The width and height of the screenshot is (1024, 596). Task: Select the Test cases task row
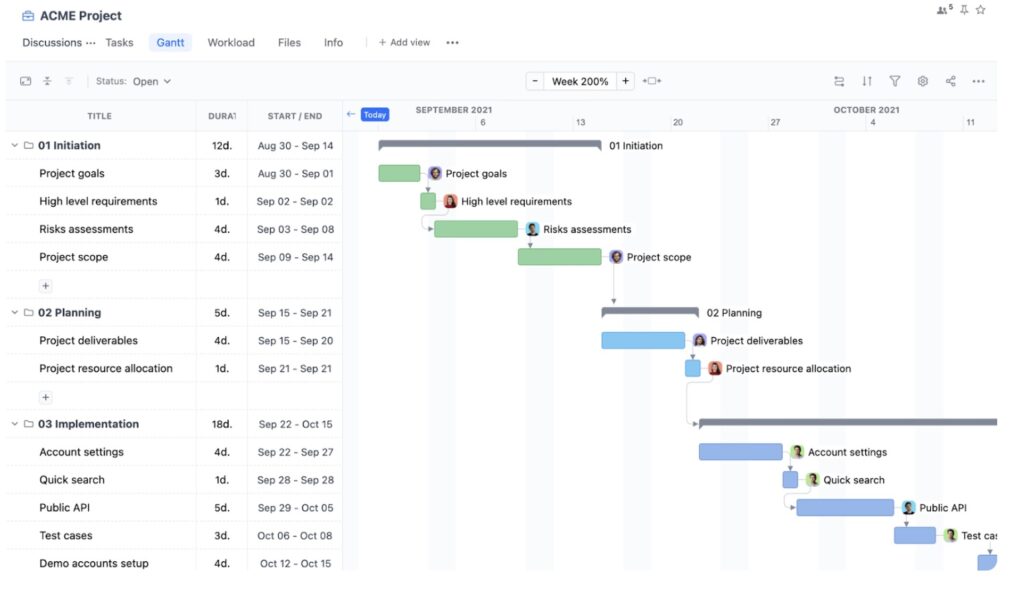tap(174, 535)
